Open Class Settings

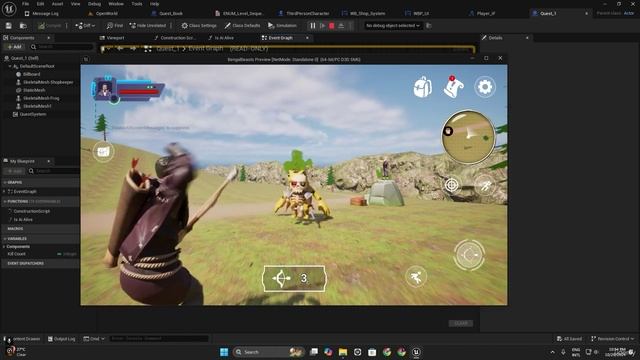pos(199,26)
